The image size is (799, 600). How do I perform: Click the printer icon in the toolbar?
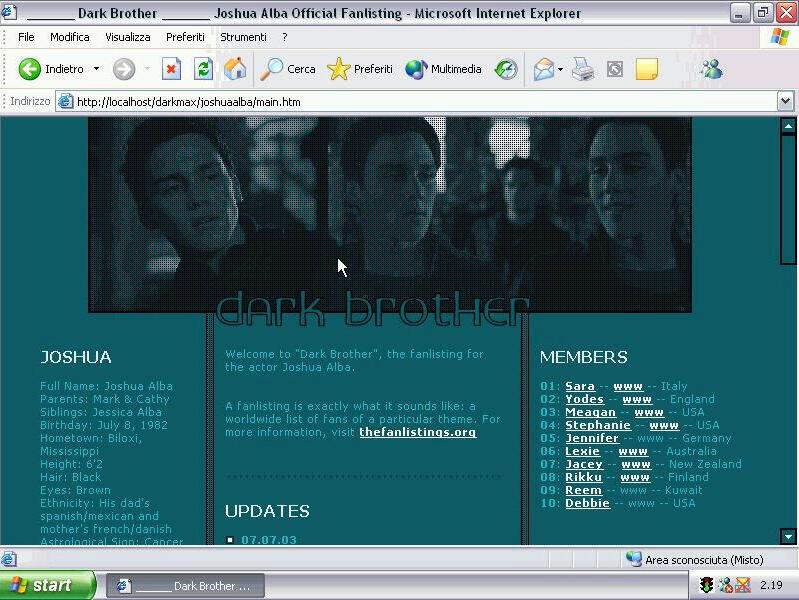(584, 69)
